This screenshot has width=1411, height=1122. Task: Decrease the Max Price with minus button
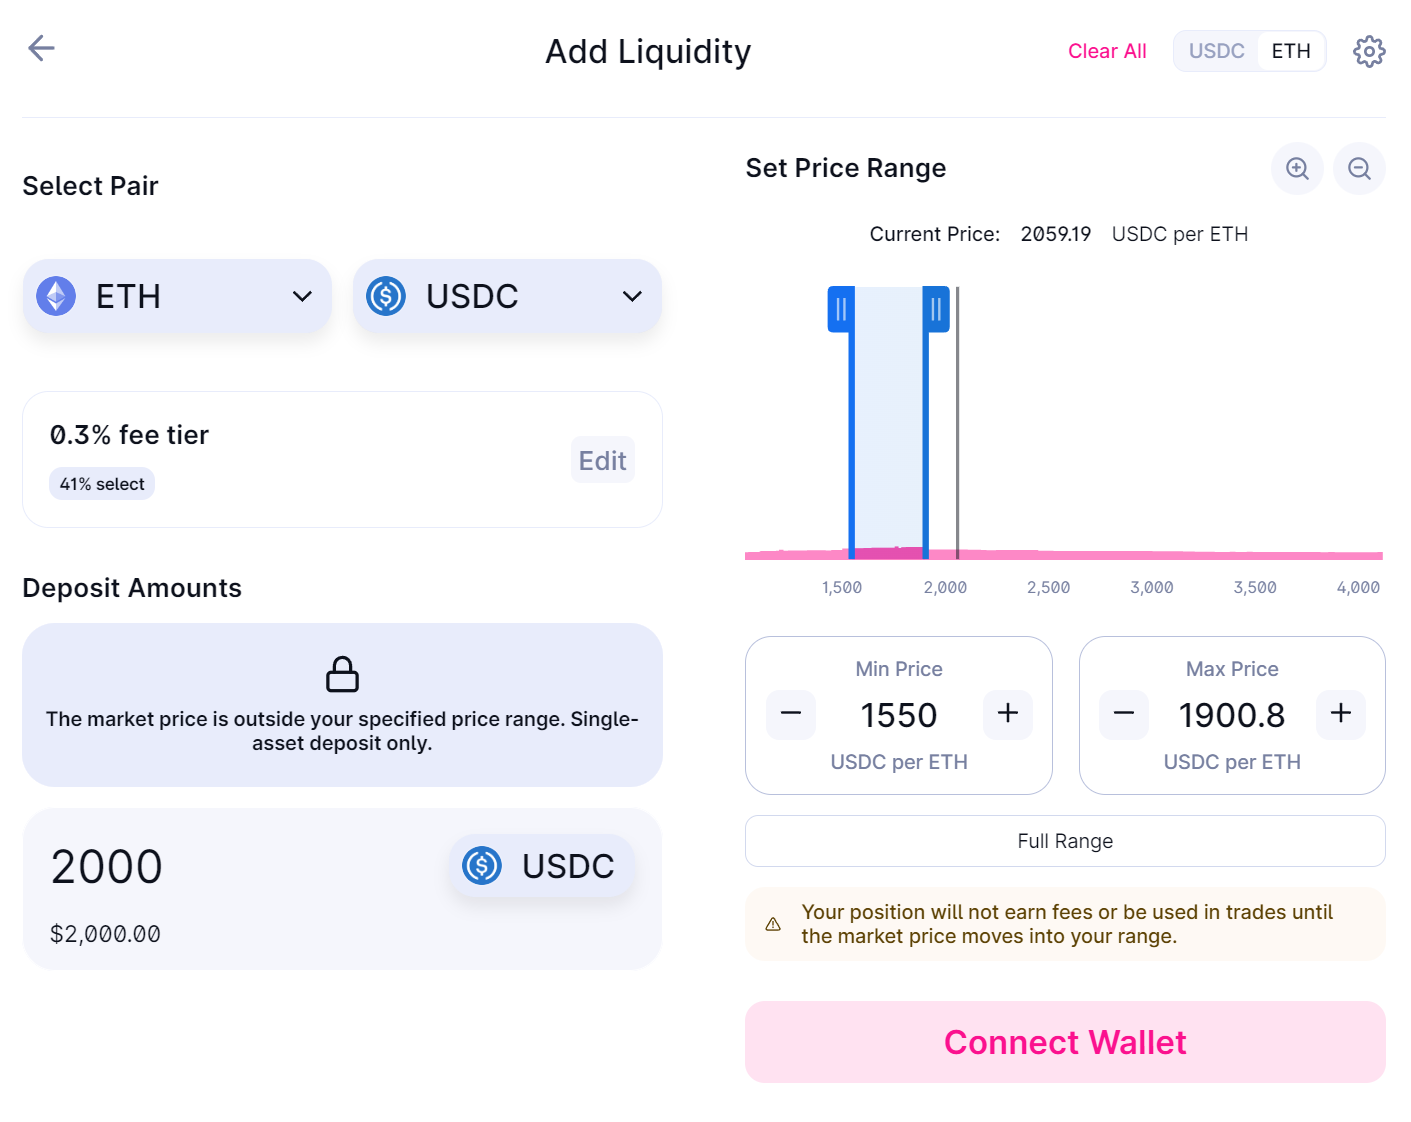pos(1124,714)
